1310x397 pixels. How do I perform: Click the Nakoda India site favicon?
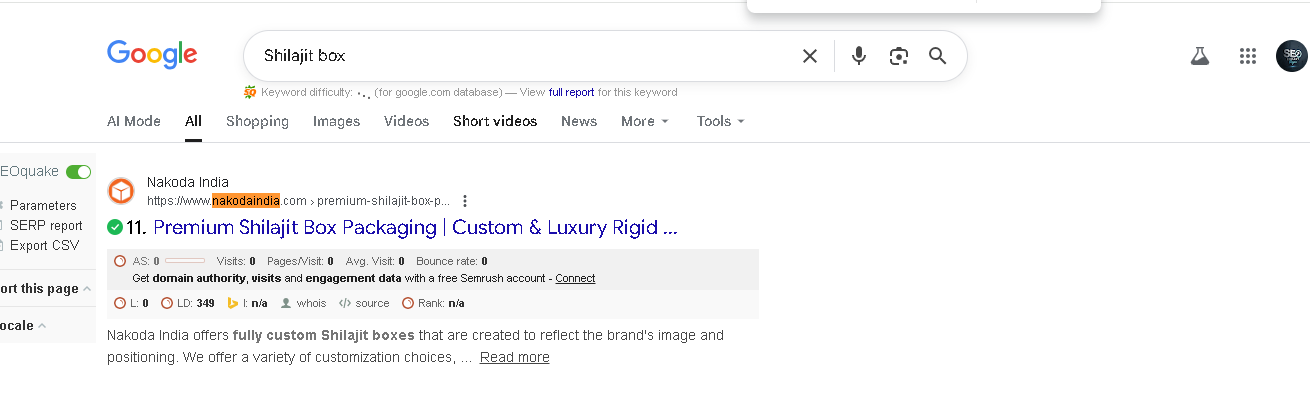tap(121, 191)
